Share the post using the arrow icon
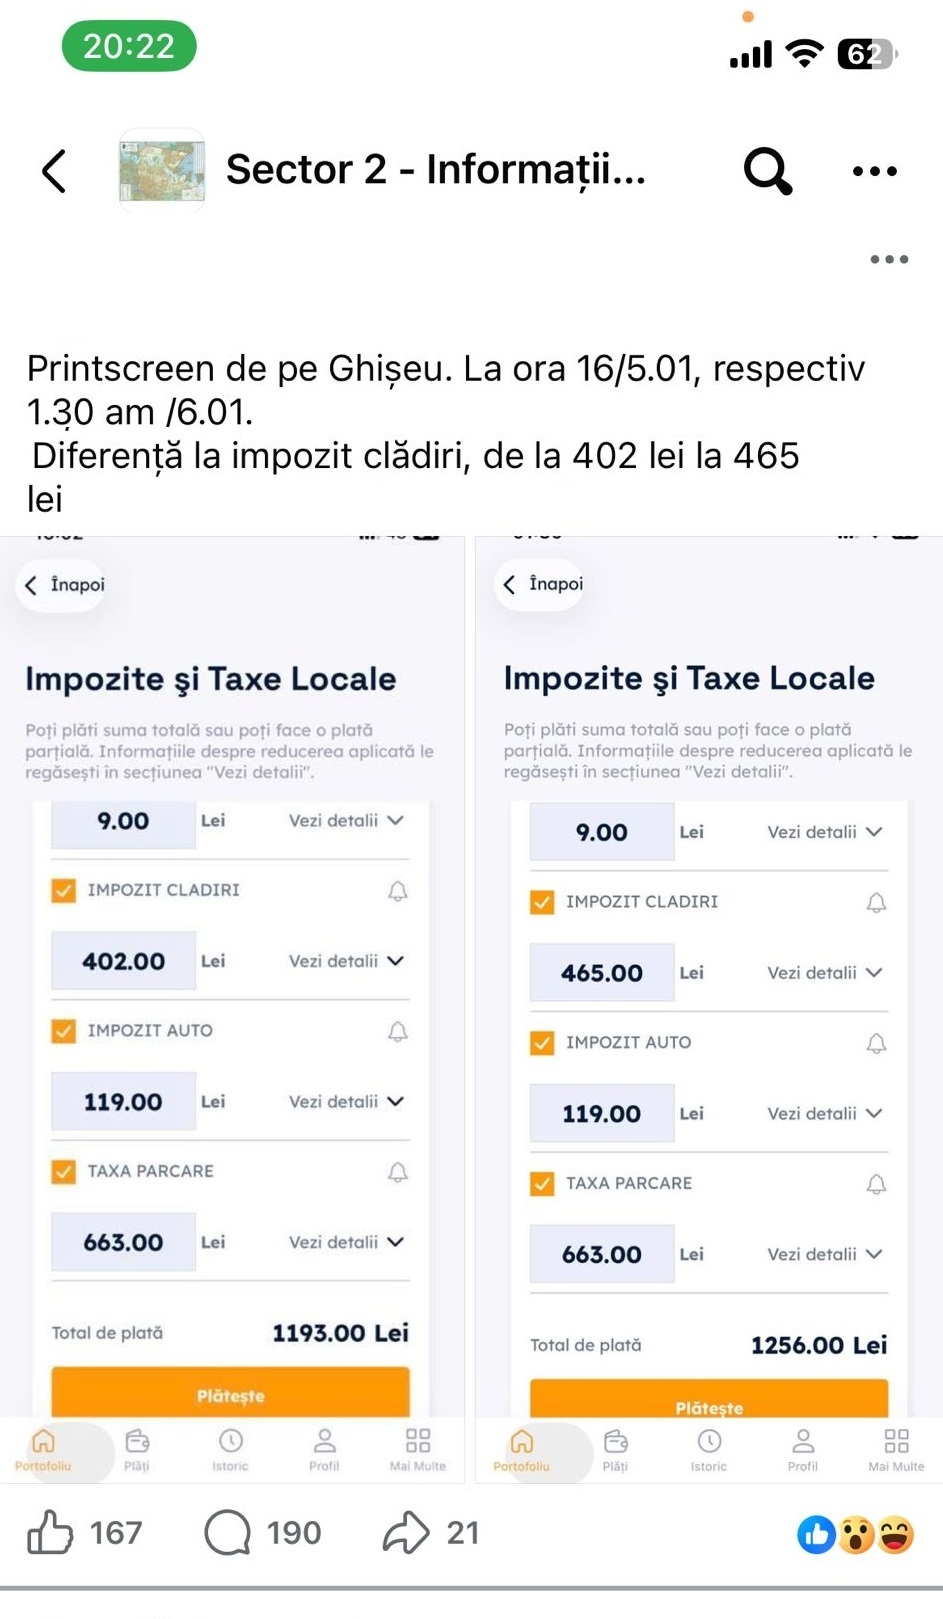The height and width of the screenshot is (1619, 943). (x=405, y=1532)
